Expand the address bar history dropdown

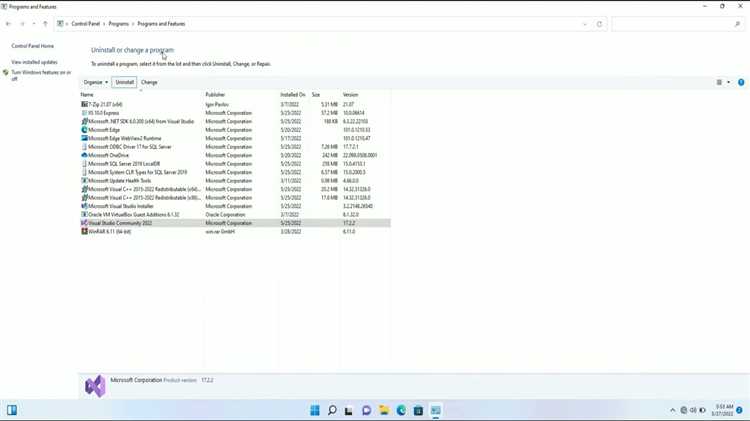585,24
